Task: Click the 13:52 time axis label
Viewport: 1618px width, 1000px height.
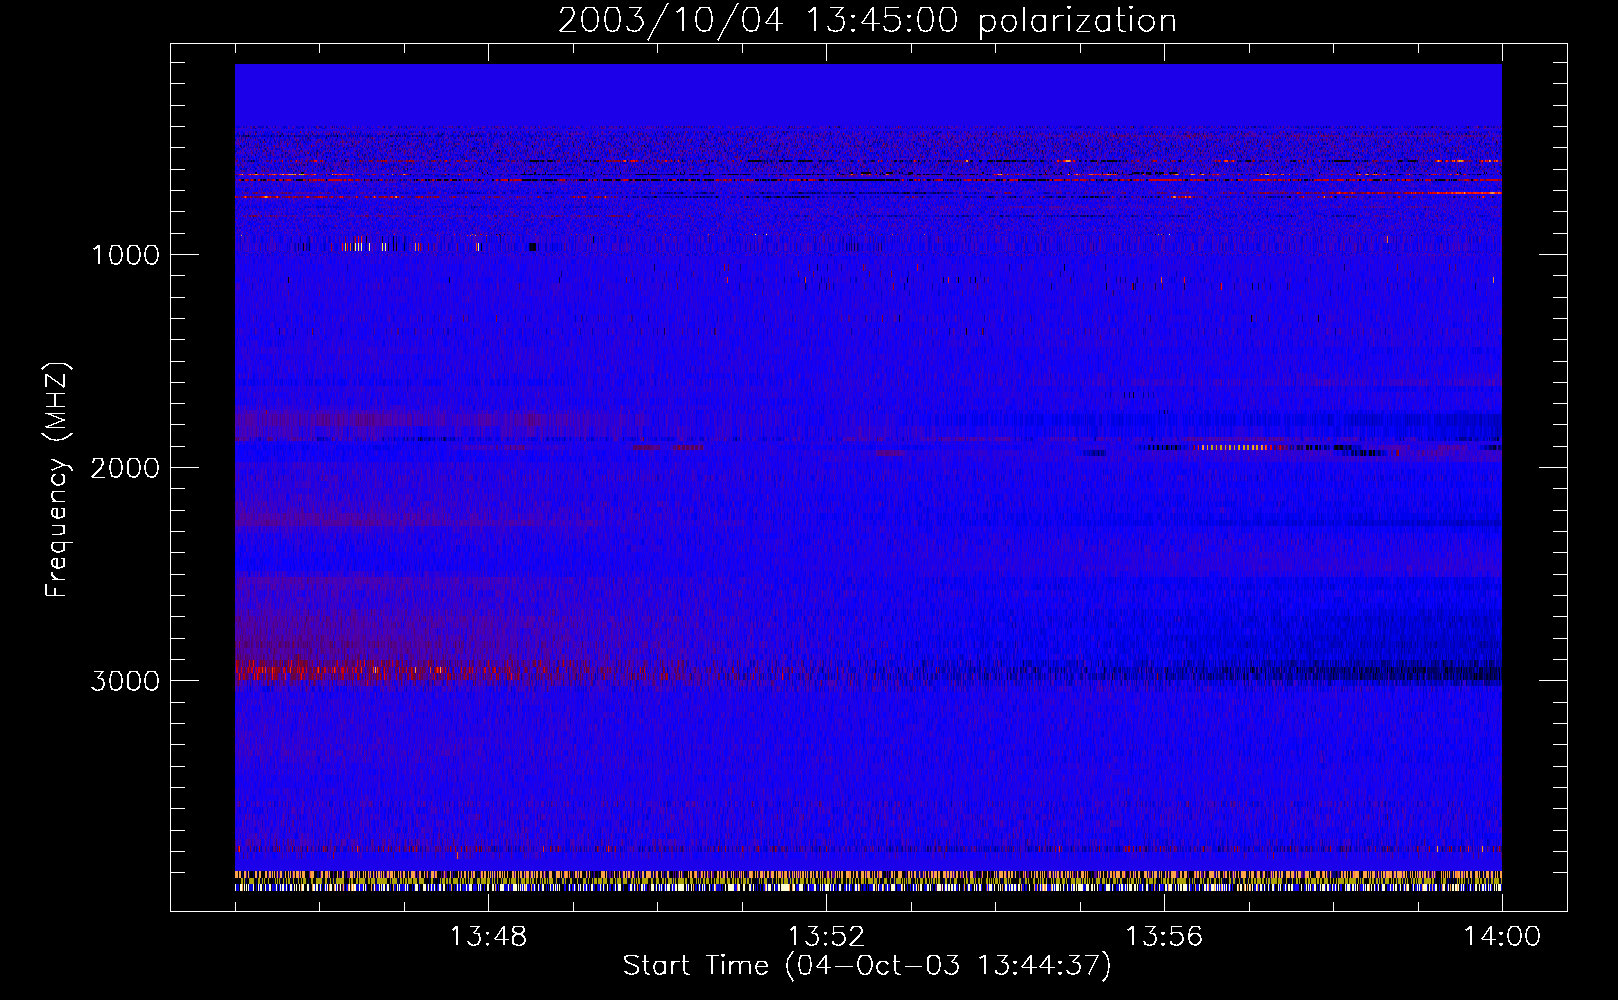Action: pyautogui.click(x=826, y=937)
